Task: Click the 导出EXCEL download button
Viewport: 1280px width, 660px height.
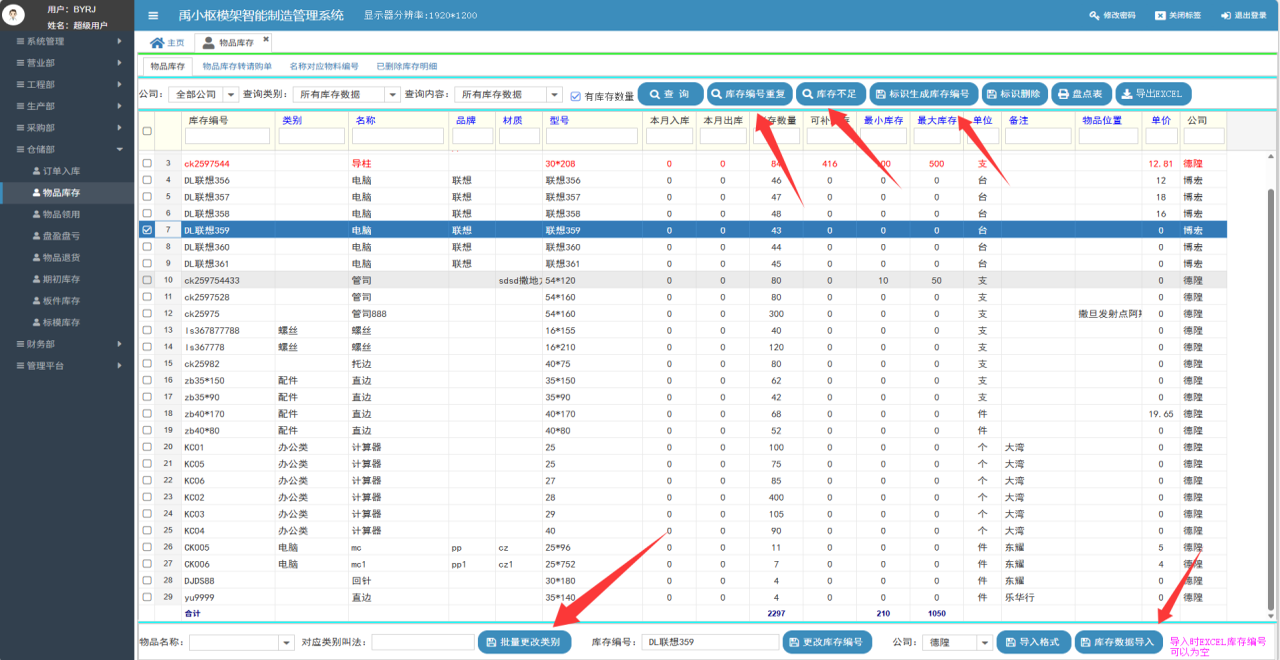Action: (1153, 94)
